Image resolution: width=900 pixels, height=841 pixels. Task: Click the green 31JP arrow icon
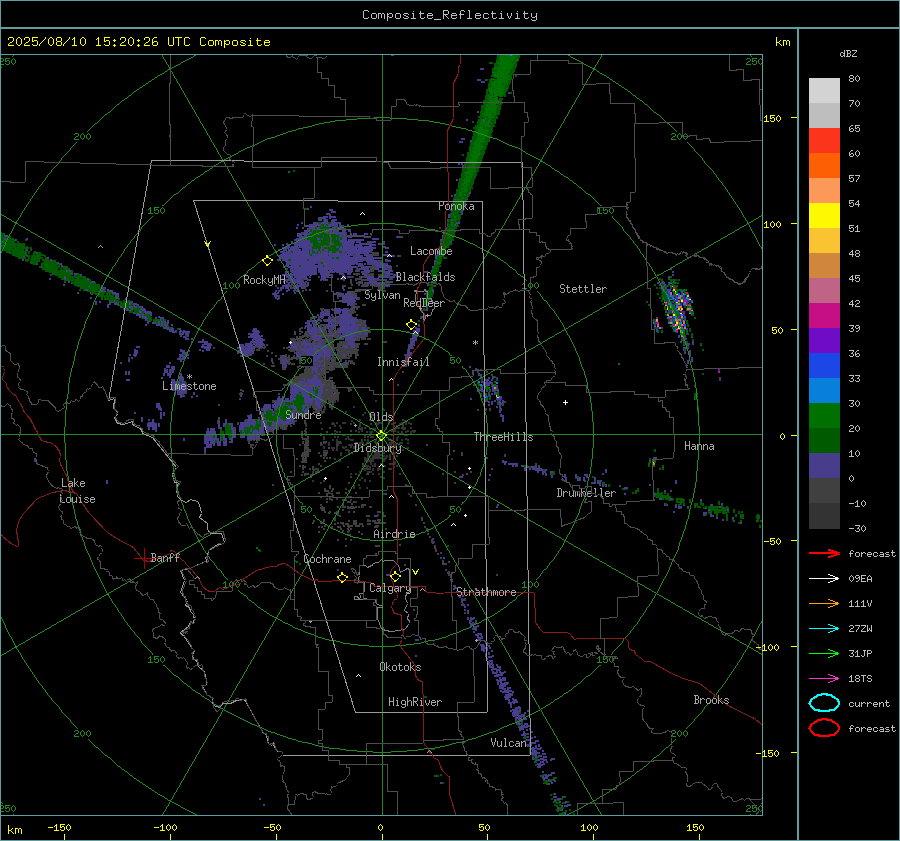coord(824,653)
